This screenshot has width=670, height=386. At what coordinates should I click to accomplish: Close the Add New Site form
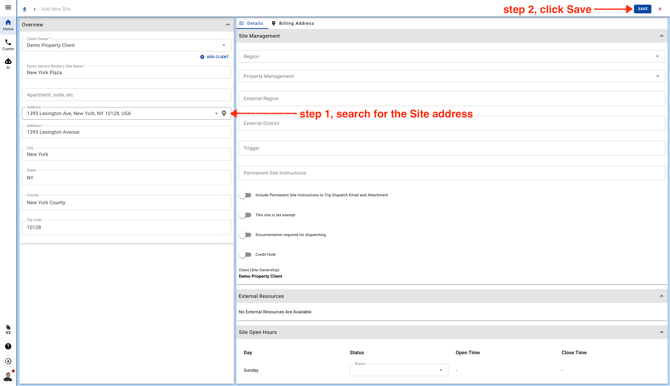click(660, 9)
